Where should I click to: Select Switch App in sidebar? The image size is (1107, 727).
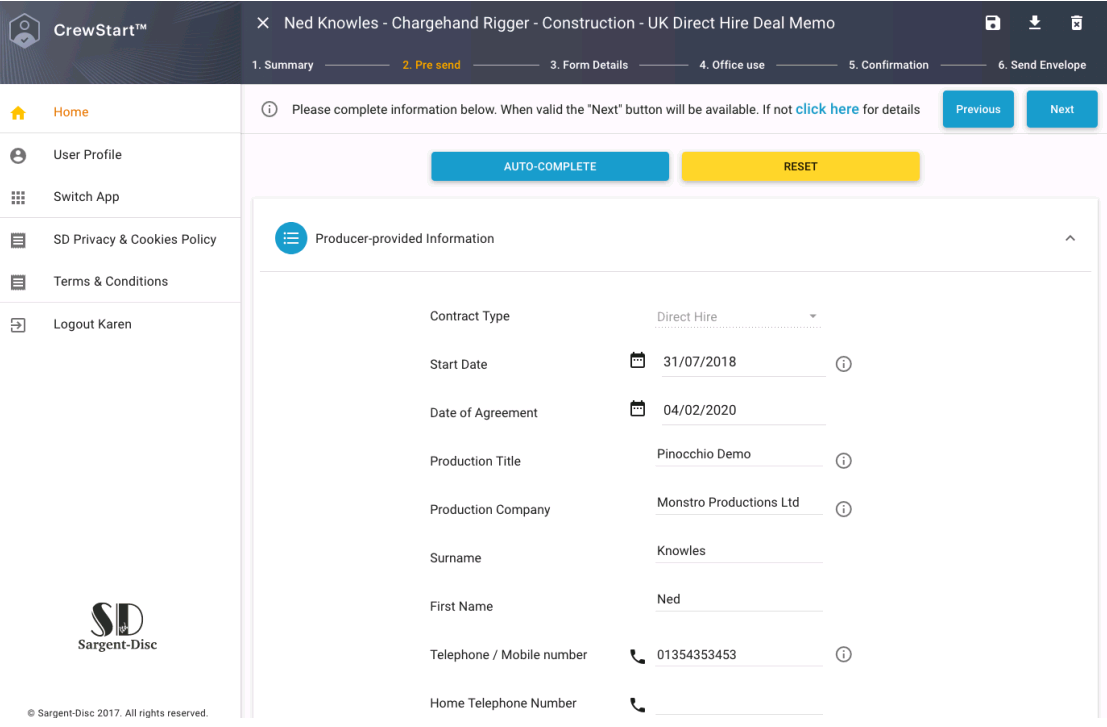[x=86, y=197]
